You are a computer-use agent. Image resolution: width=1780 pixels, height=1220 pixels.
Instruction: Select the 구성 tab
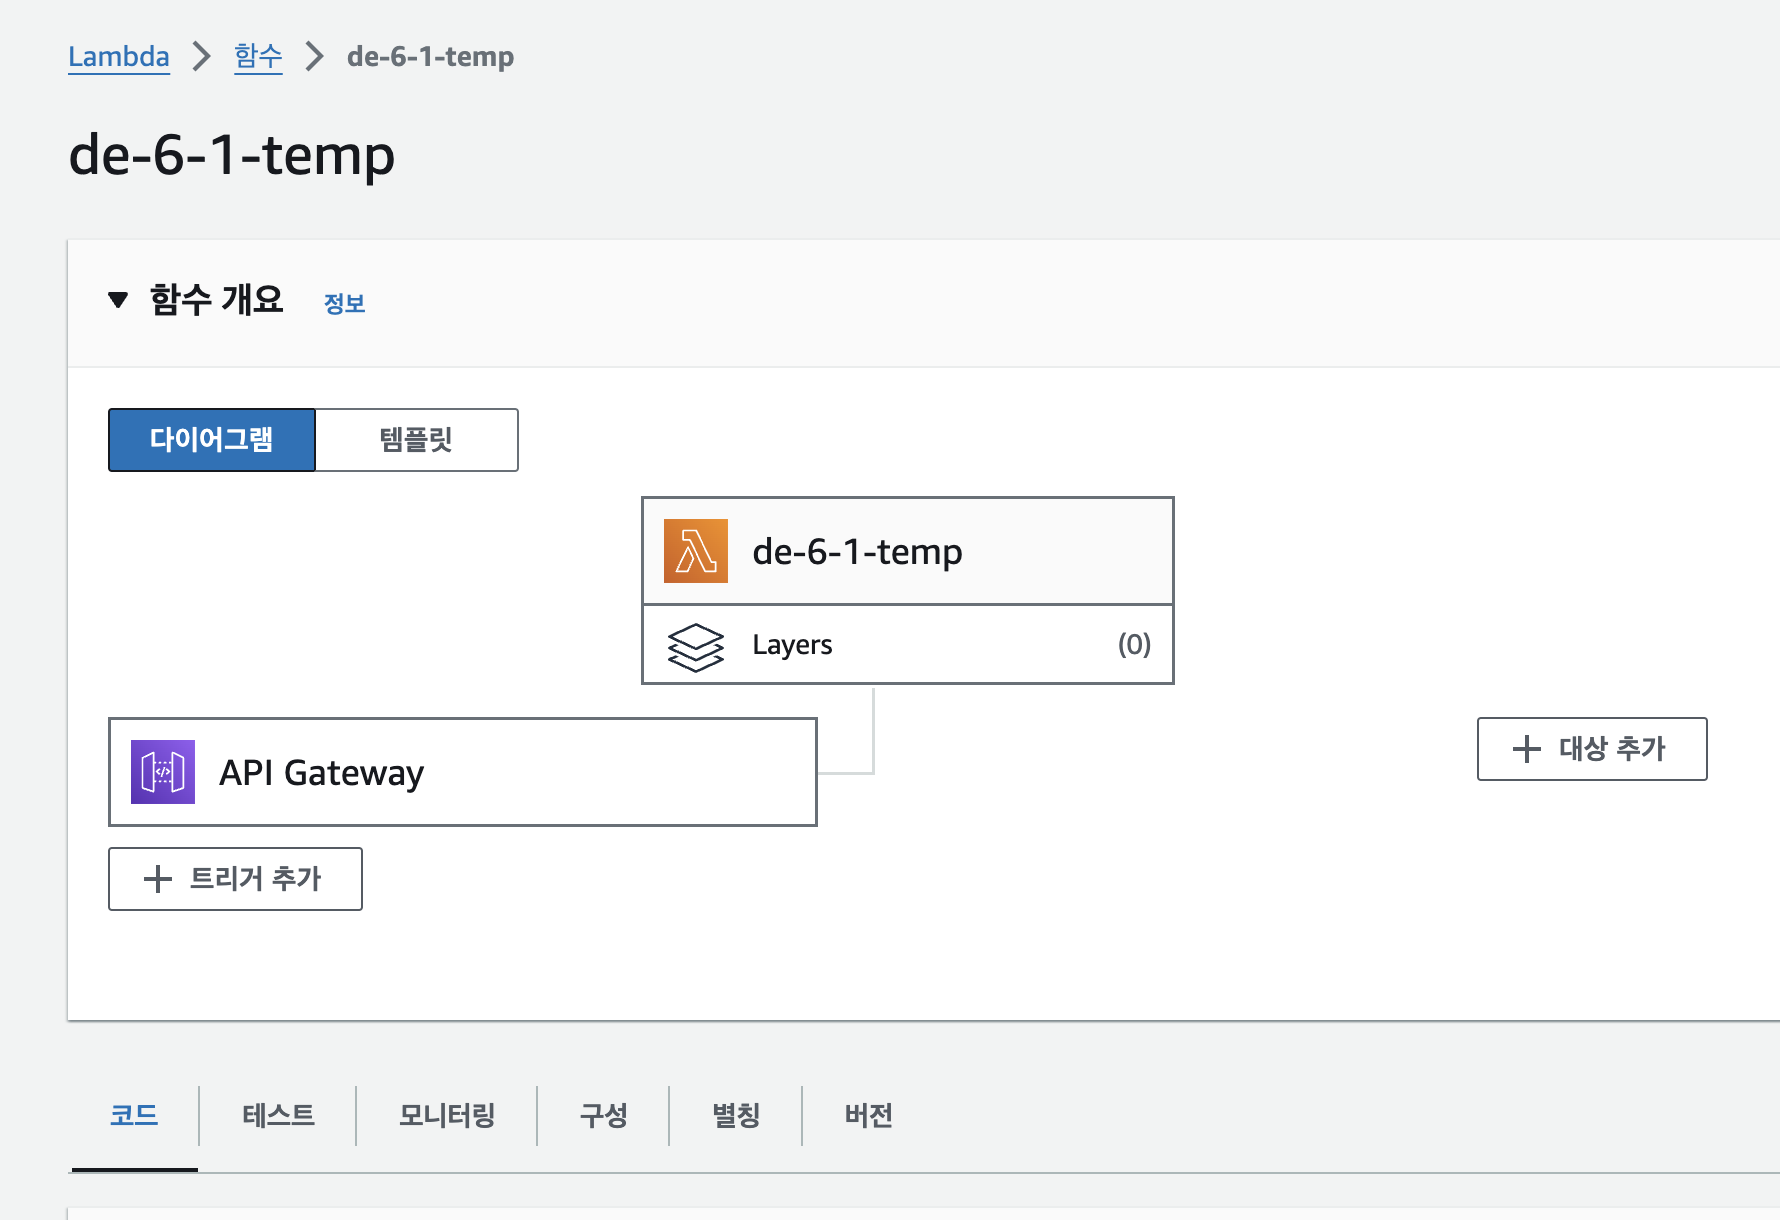click(603, 1115)
